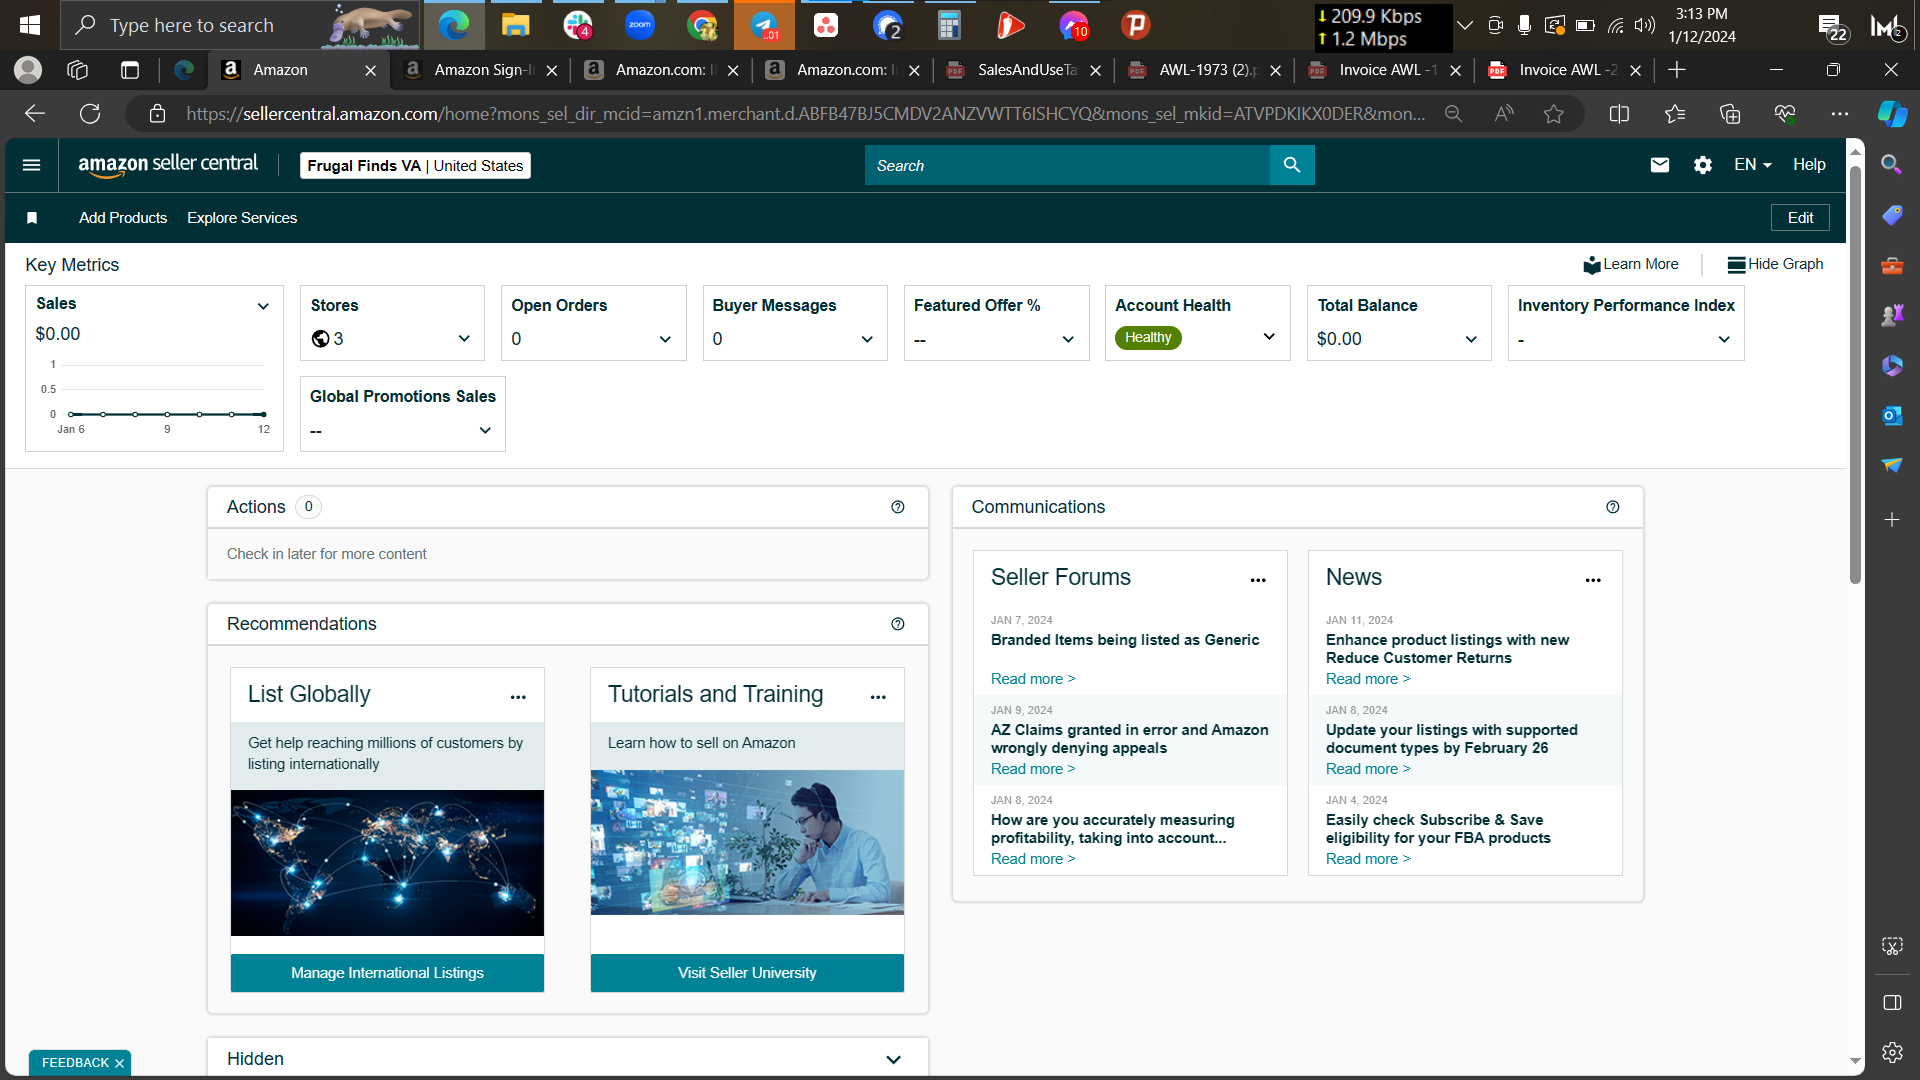Open Calculator from the taskbar
The height and width of the screenshot is (1080, 1920).
[x=949, y=25]
